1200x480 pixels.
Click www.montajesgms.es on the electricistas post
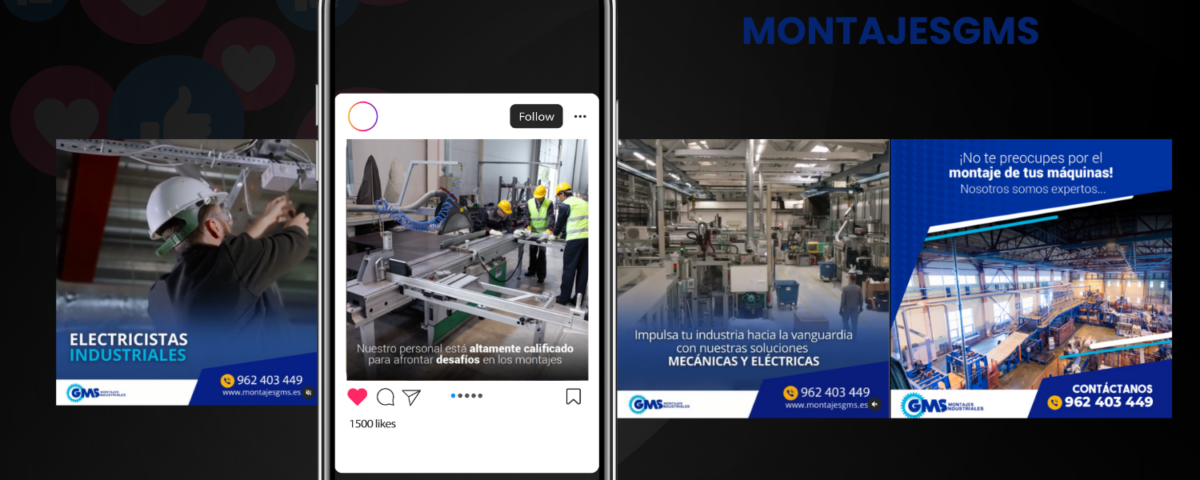pyautogui.click(x=262, y=393)
